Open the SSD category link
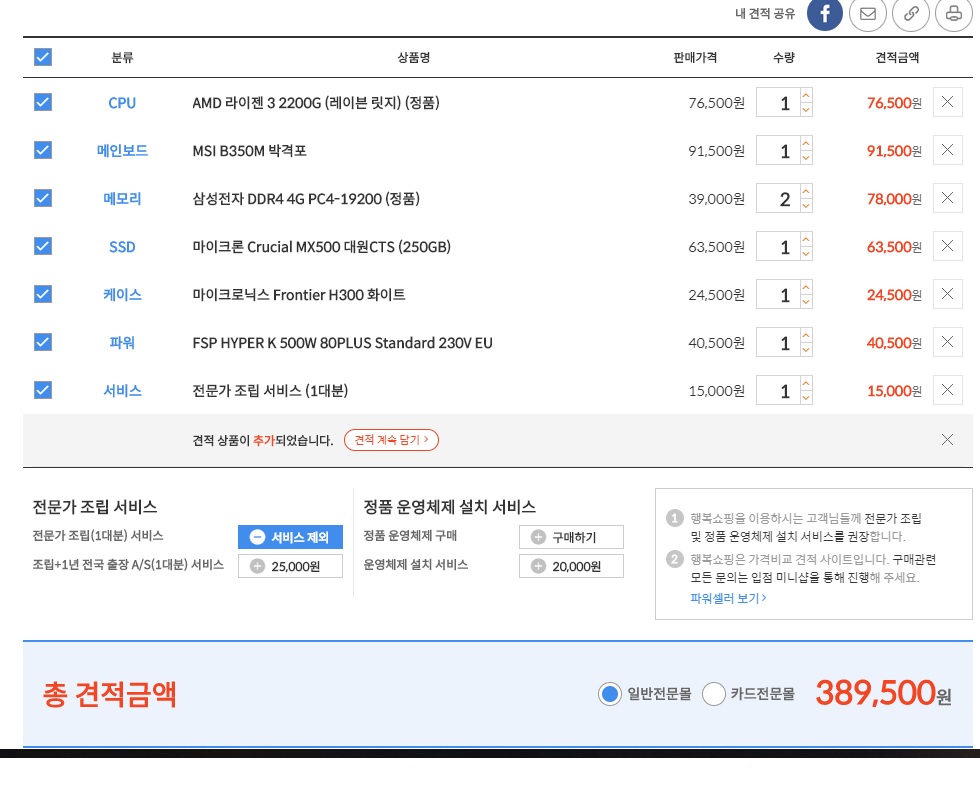The height and width of the screenshot is (811, 980). pyautogui.click(x=122, y=247)
